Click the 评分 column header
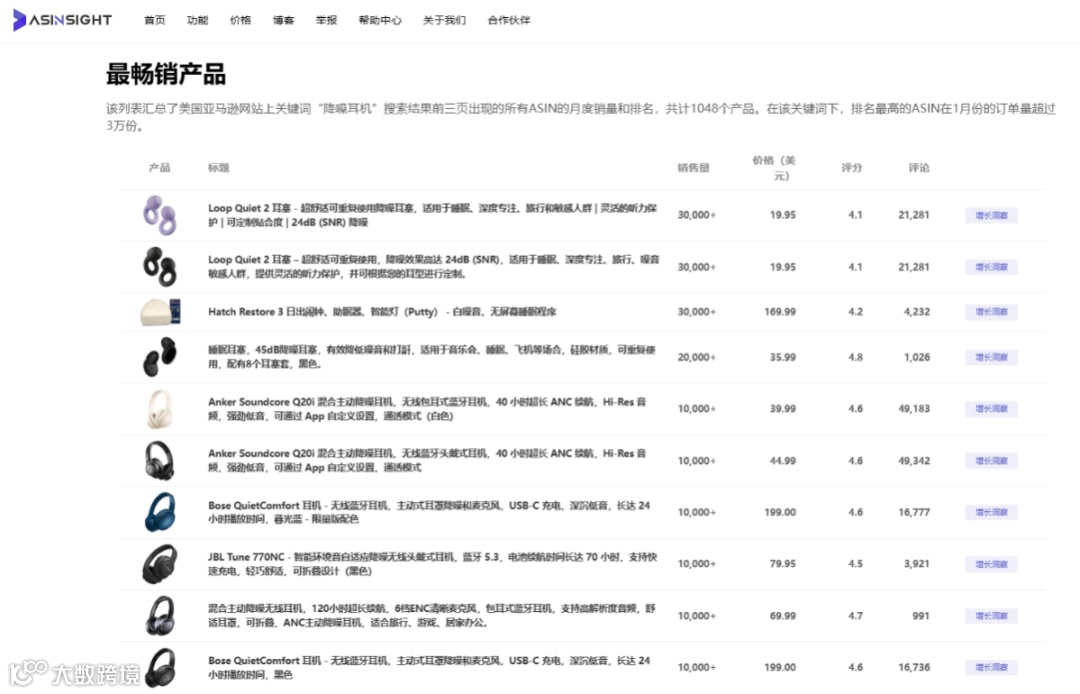1080x694 pixels. pyautogui.click(x=851, y=168)
